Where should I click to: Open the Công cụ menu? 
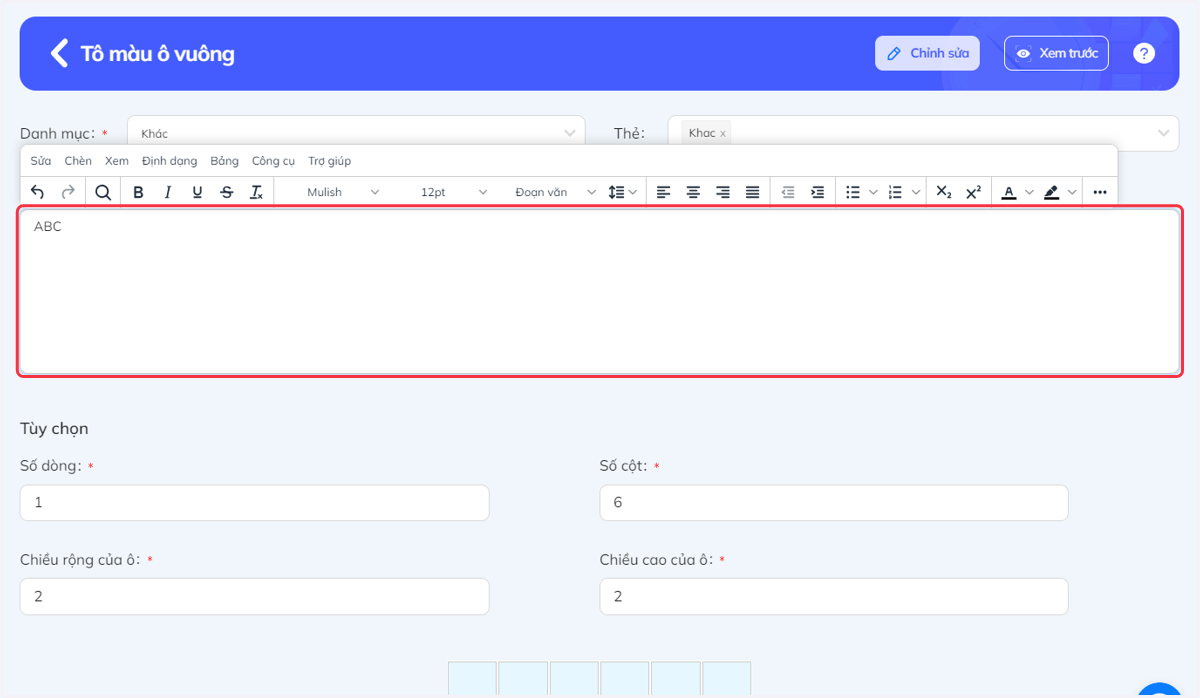point(273,161)
